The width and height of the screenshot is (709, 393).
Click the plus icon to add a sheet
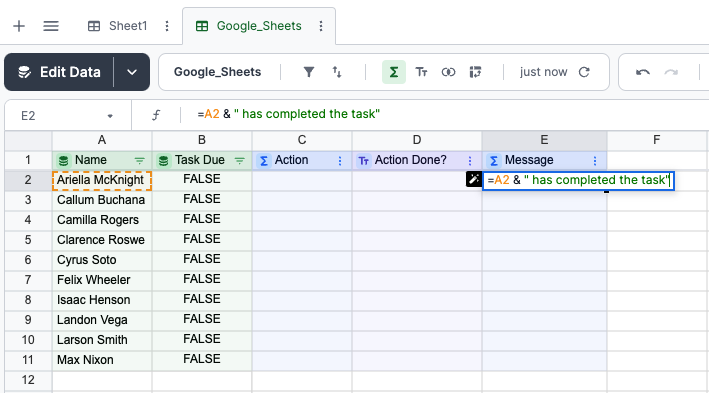[x=19, y=26]
